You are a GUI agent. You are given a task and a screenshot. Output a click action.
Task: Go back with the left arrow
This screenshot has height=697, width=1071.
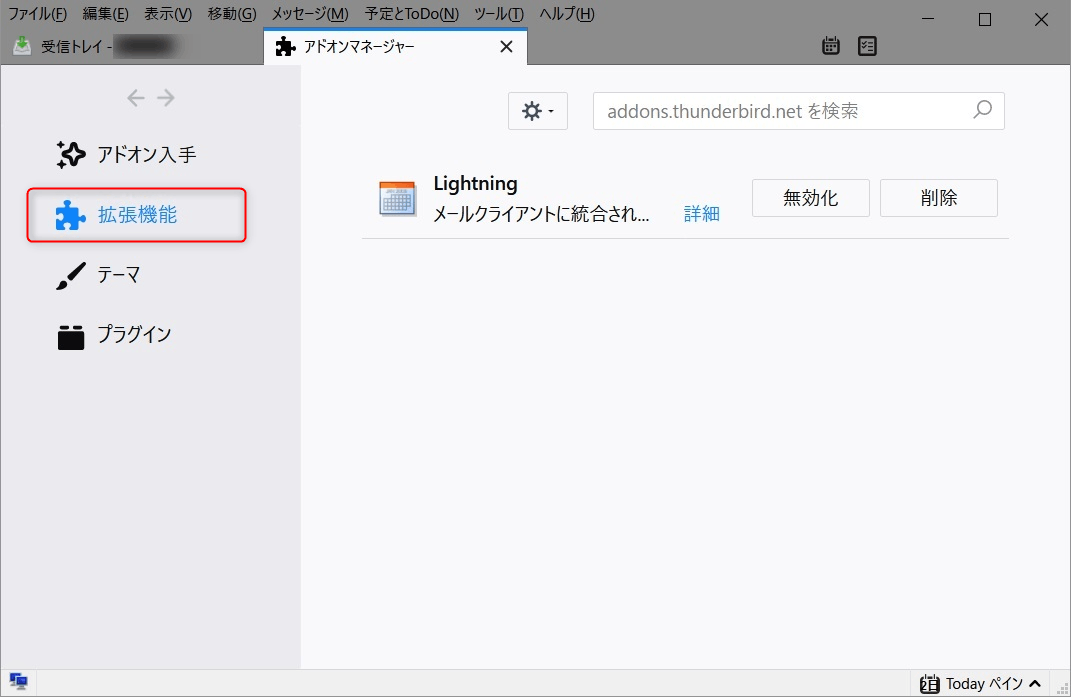coord(135,98)
